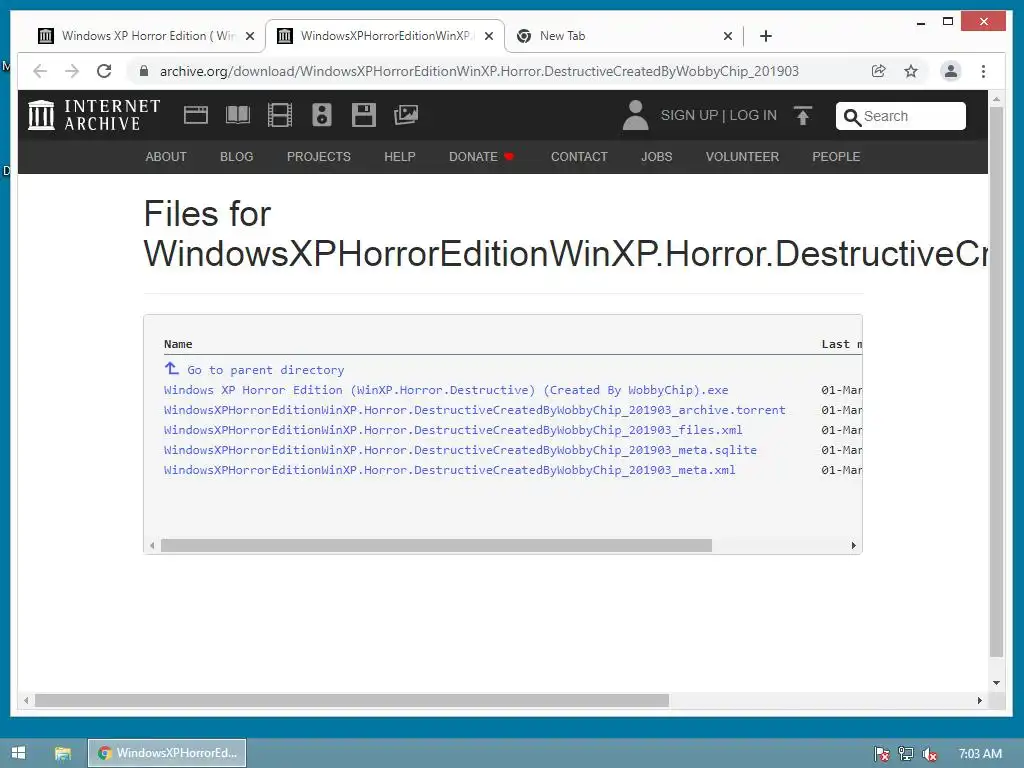
Task: Close the New Tab tab
Action: pyautogui.click(x=728, y=37)
